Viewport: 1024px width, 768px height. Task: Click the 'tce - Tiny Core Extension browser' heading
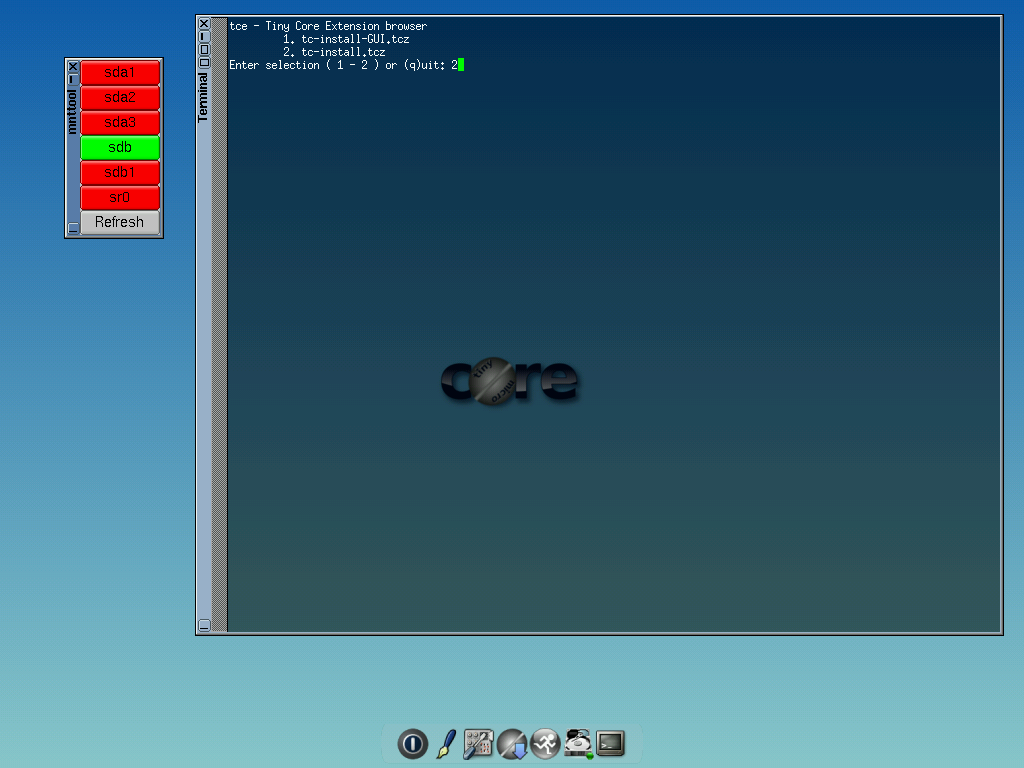click(328, 26)
